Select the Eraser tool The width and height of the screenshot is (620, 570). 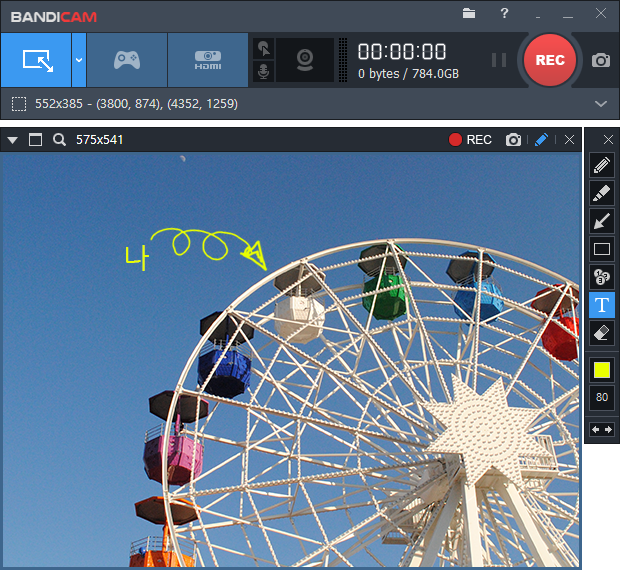601,333
